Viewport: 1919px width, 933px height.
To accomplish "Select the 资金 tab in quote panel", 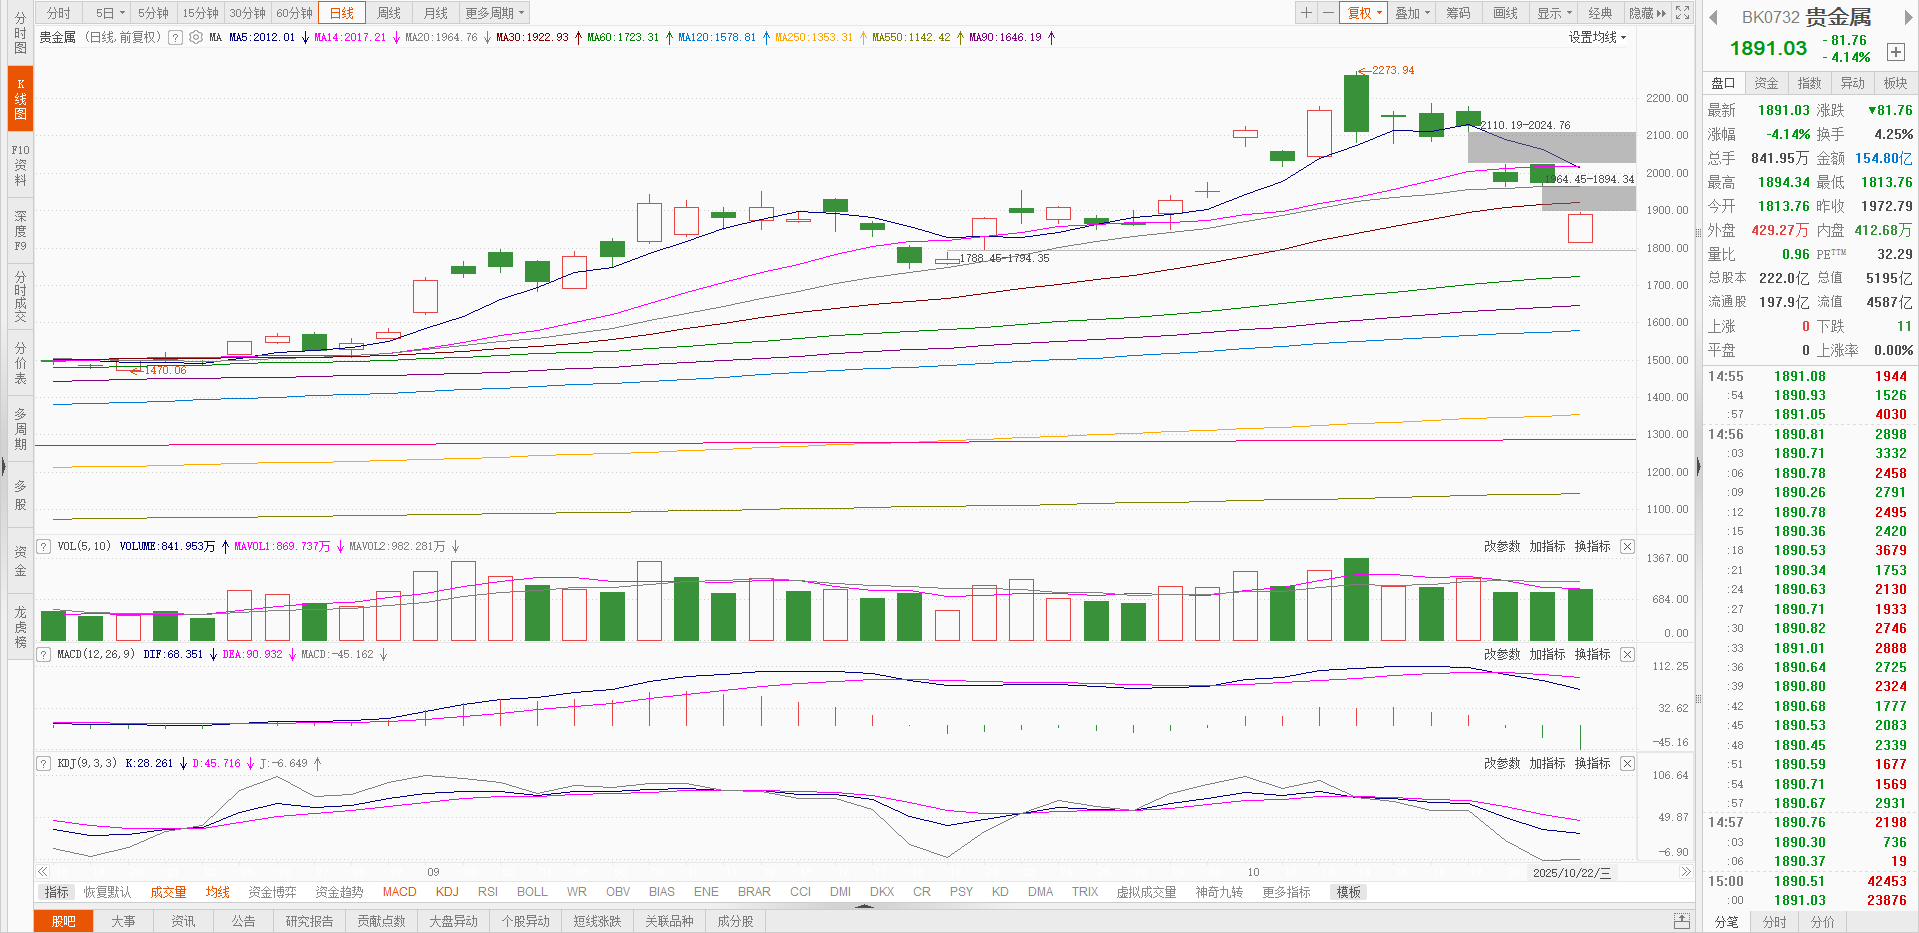I will (1766, 83).
